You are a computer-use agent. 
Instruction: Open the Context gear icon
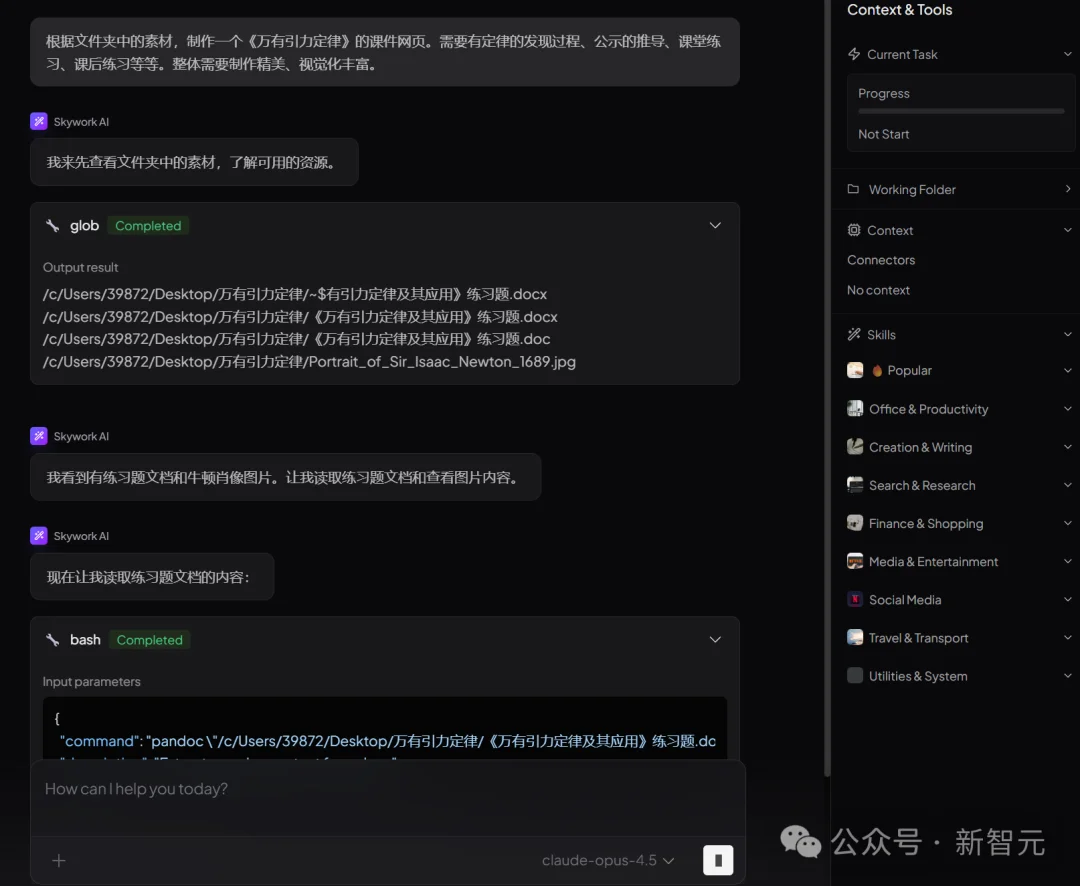[x=855, y=230]
